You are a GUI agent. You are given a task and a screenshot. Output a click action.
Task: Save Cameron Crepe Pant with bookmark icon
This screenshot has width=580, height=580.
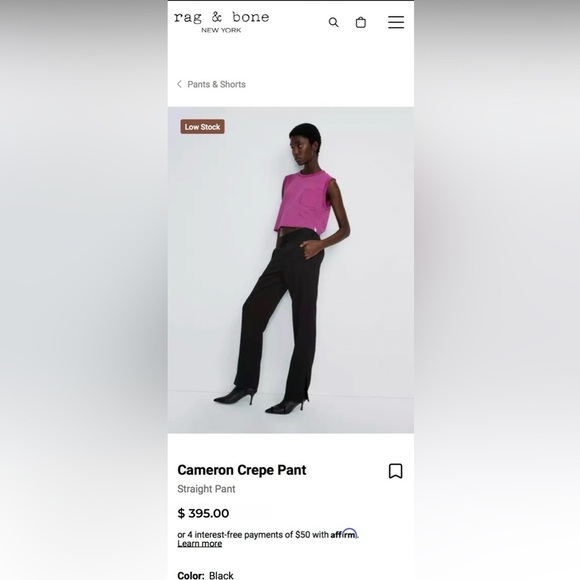(395, 471)
